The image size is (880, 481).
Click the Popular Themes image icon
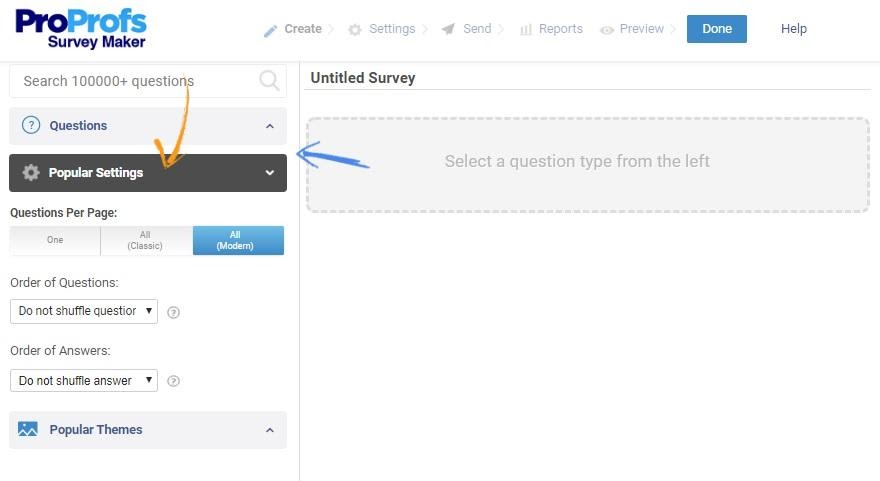[x=28, y=430]
